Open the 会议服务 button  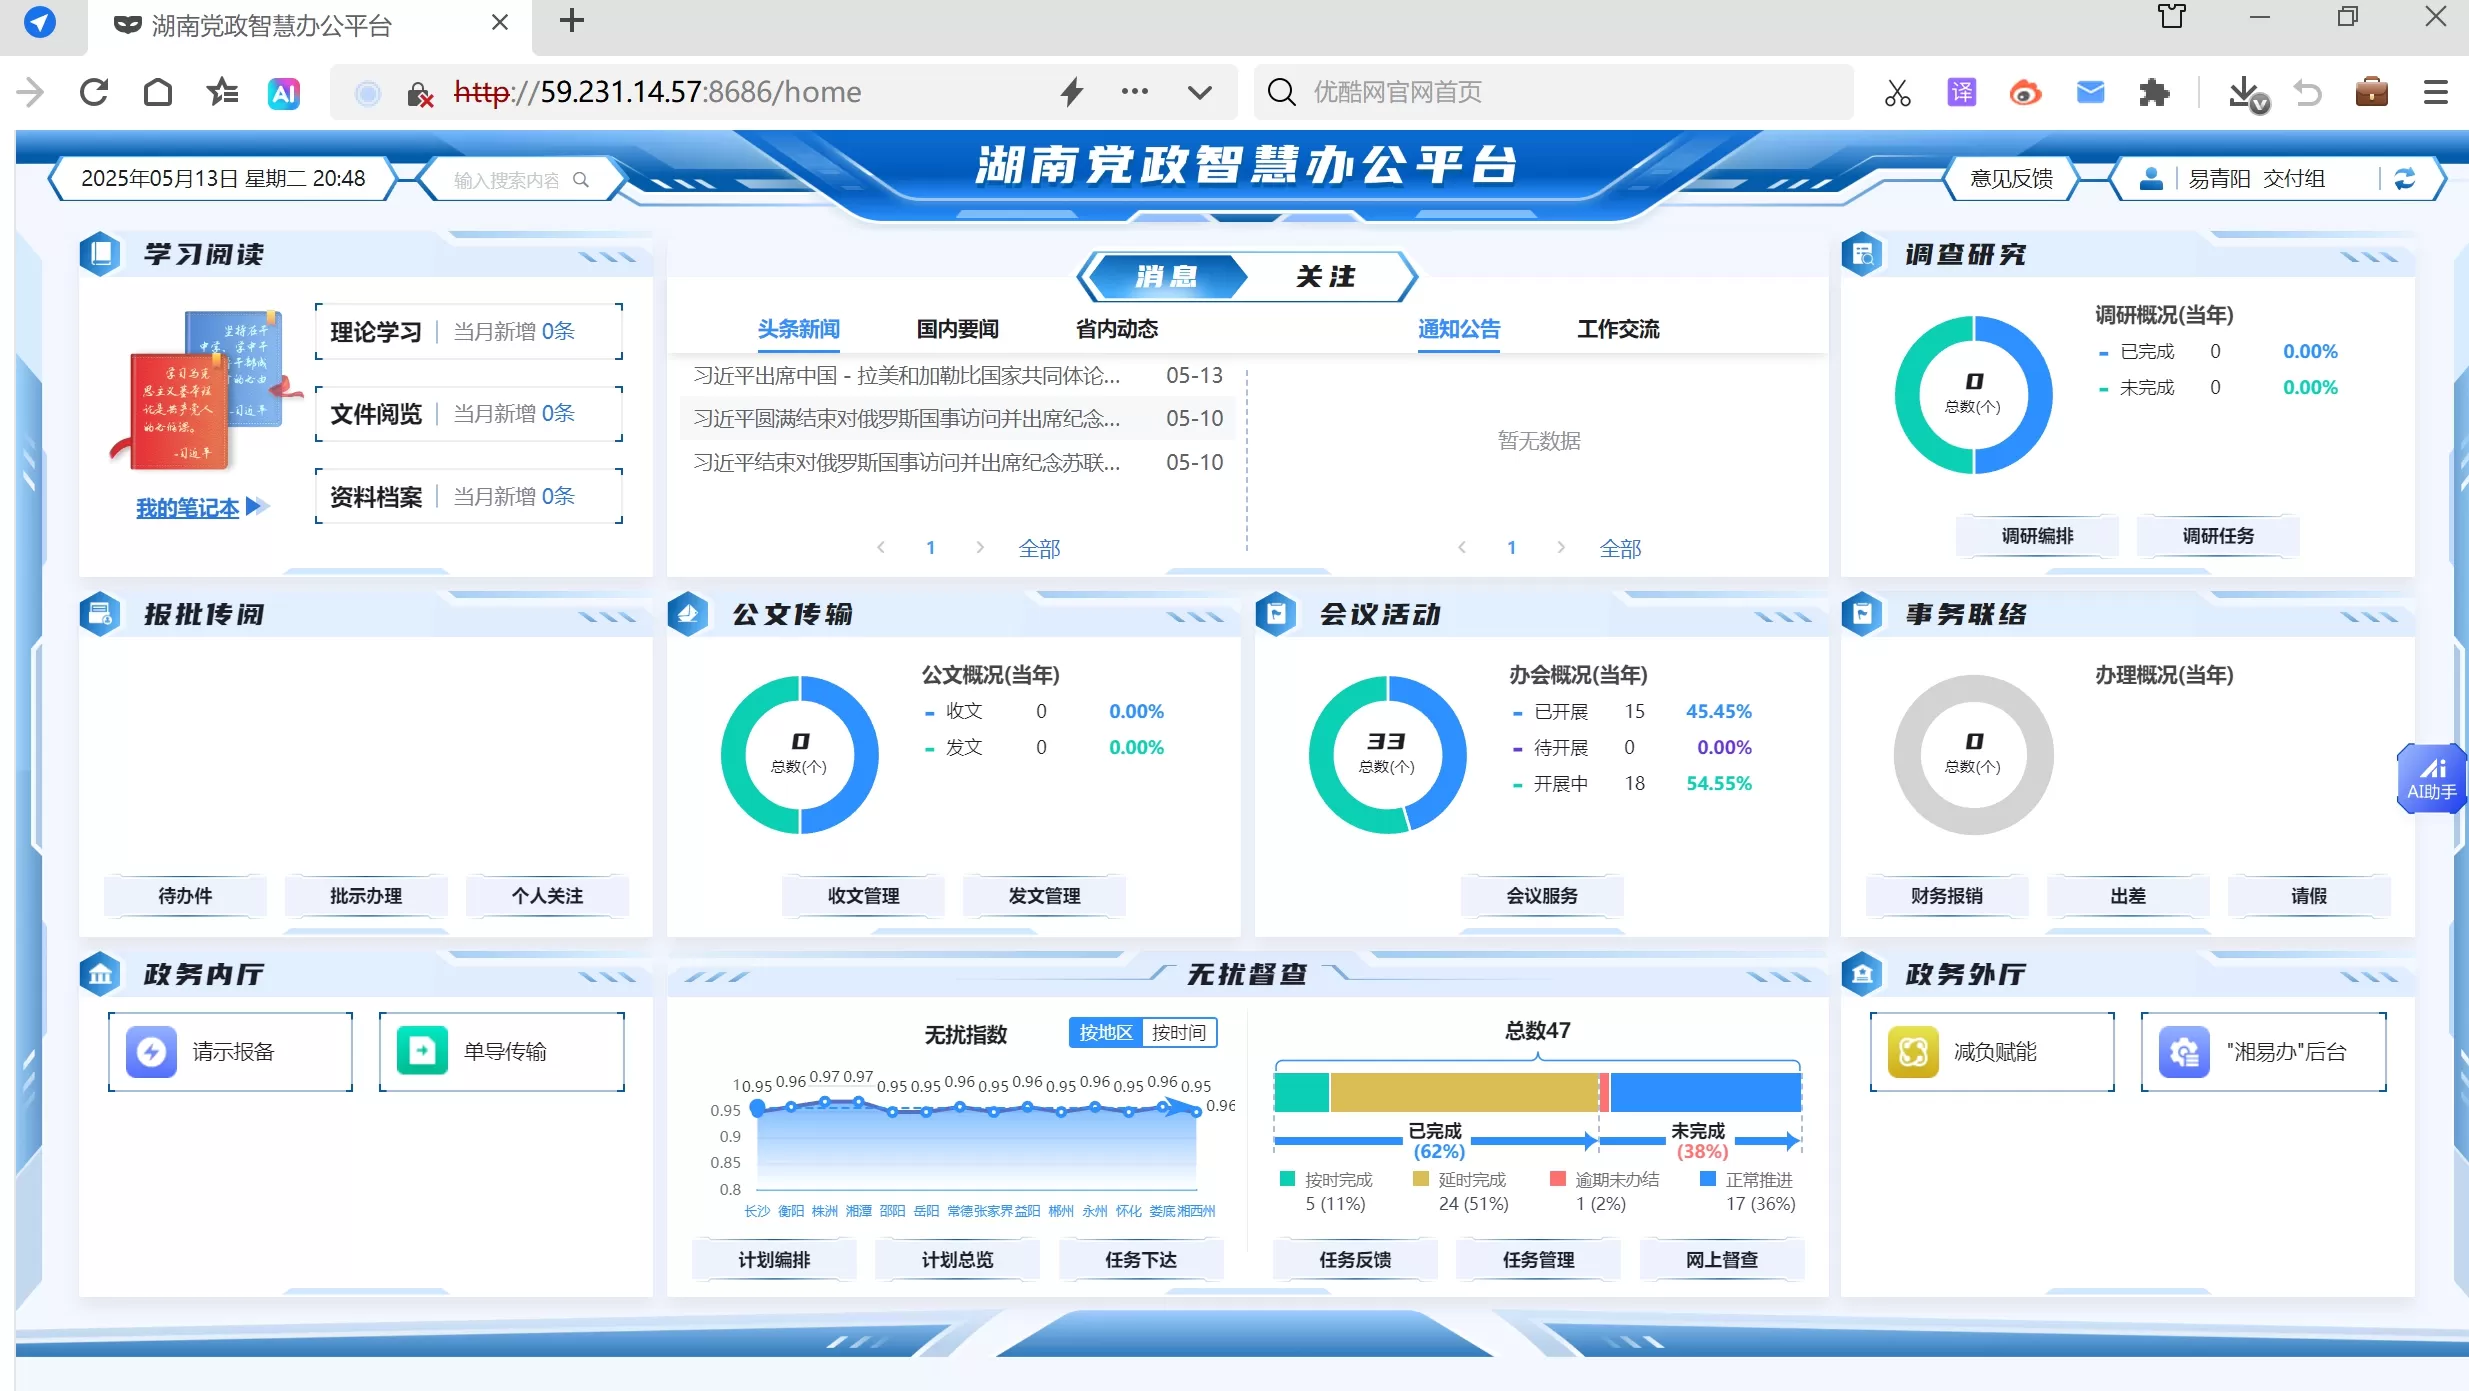coord(1541,896)
